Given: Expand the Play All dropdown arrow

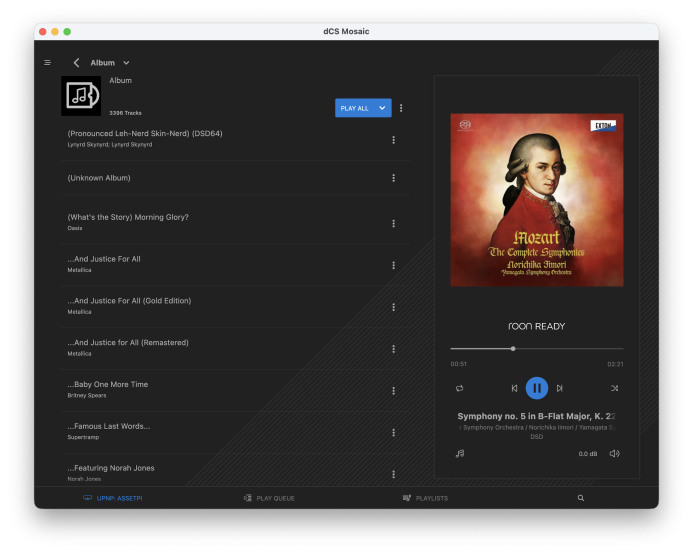Looking at the screenshot, I should coord(382,108).
